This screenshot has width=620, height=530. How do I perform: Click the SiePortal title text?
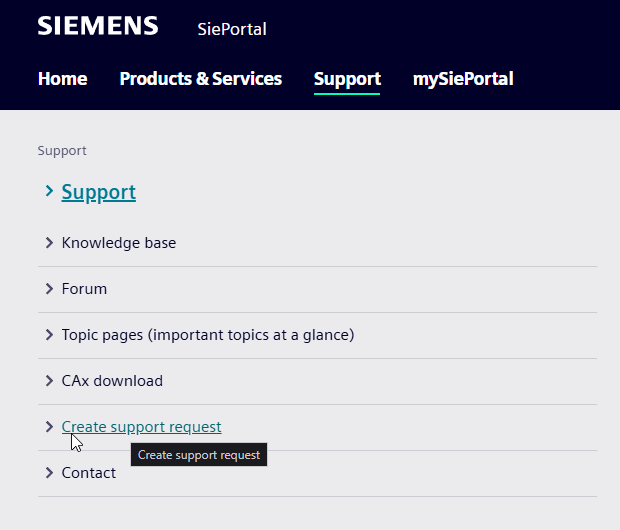[x=232, y=29]
